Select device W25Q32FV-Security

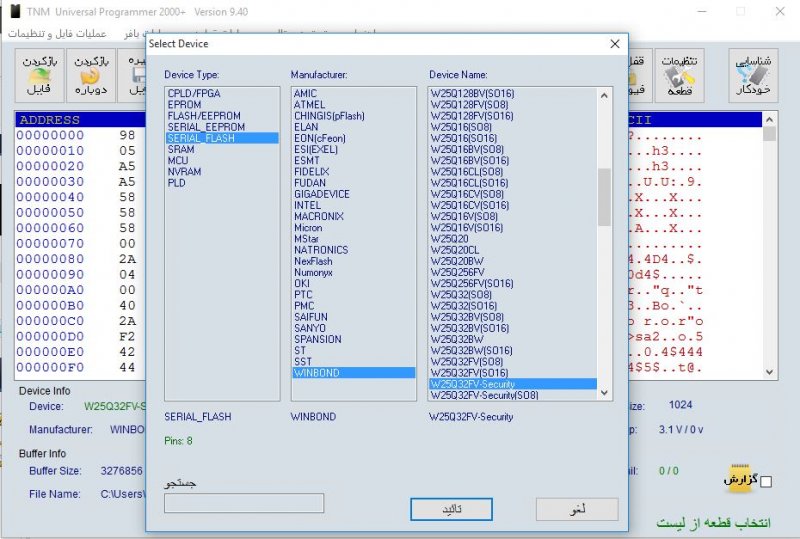(x=513, y=384)
